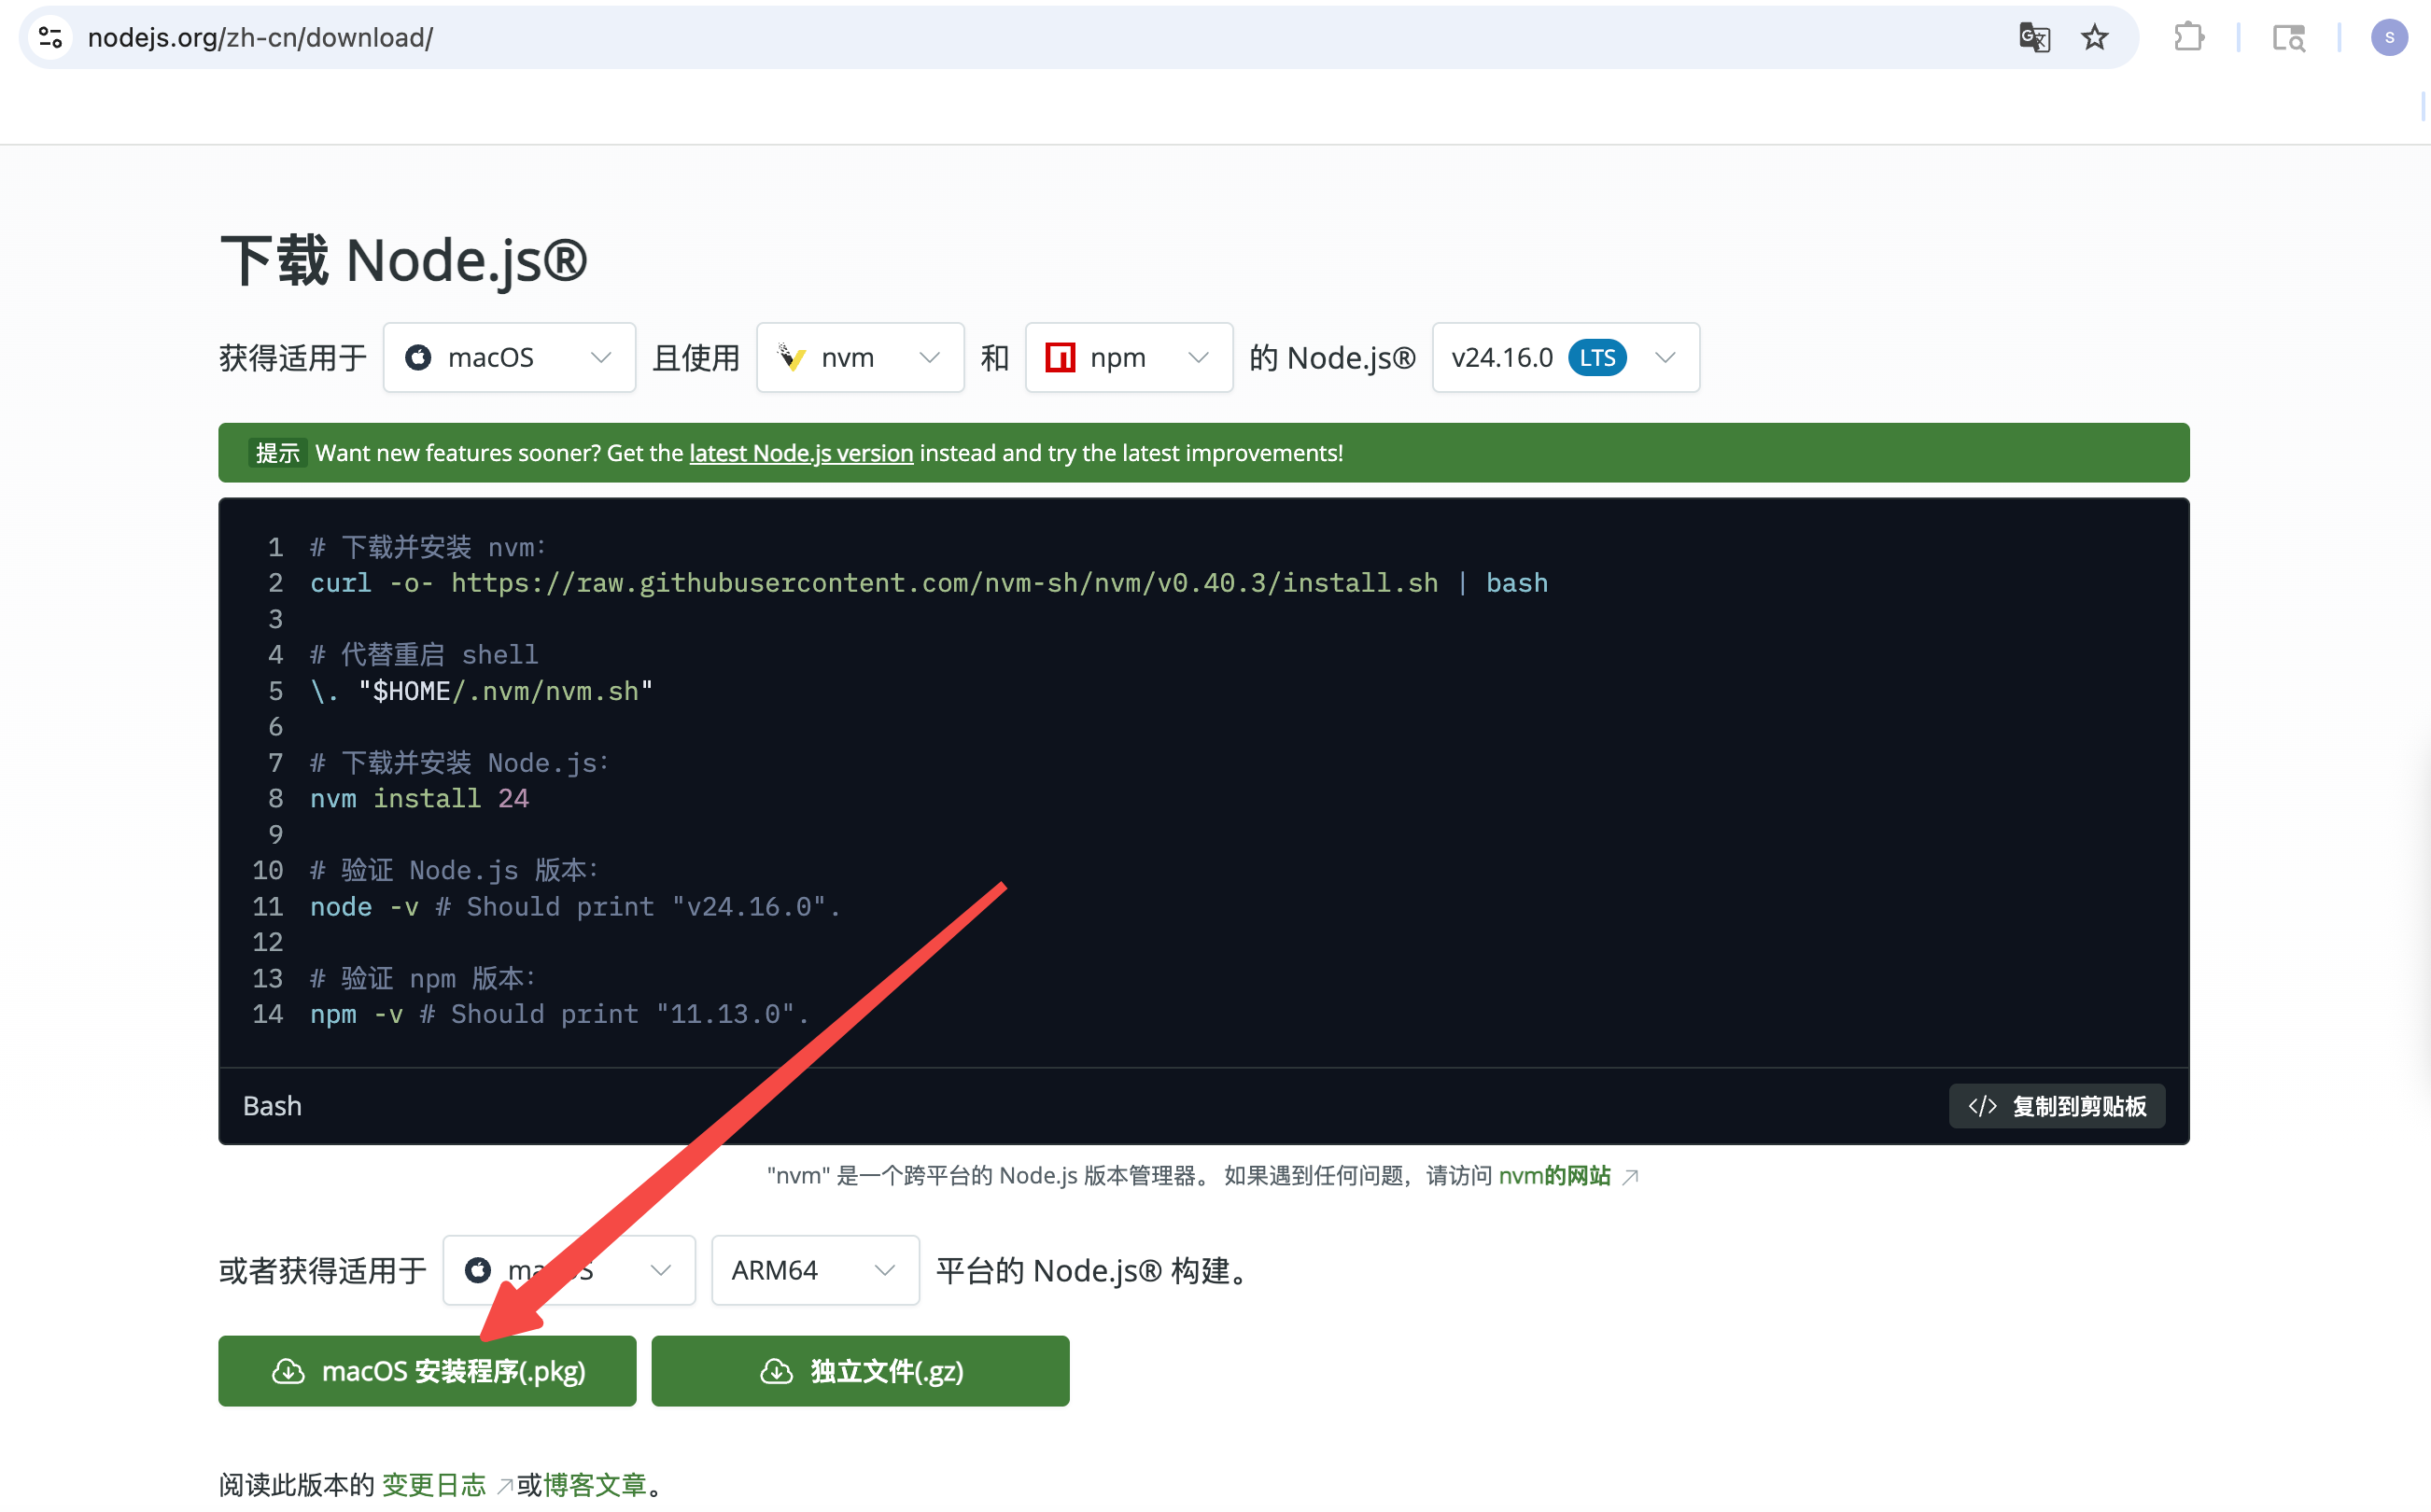Copy the code with 复制到剪贴板
Viewport: 2431px width, 1512px height.
pos(2056,1106)
